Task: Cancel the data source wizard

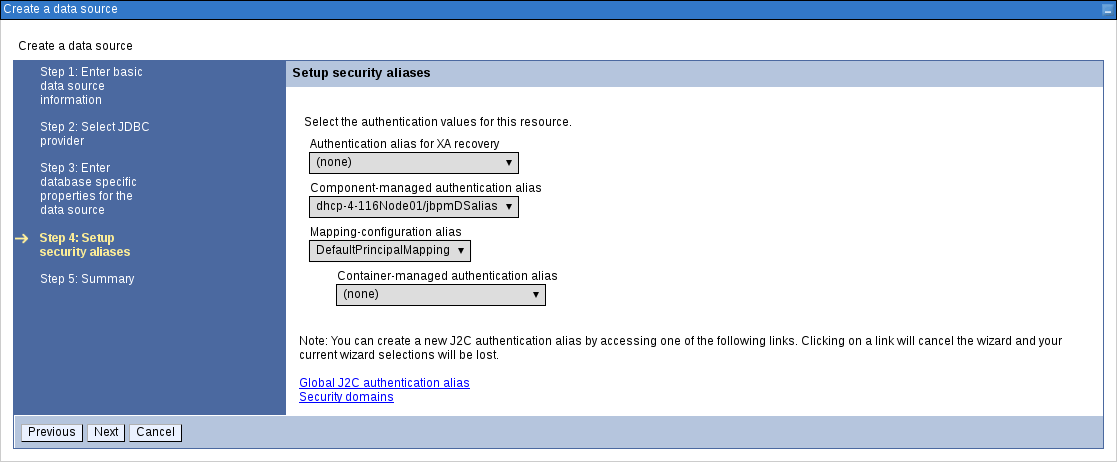Action: [155, 432]
